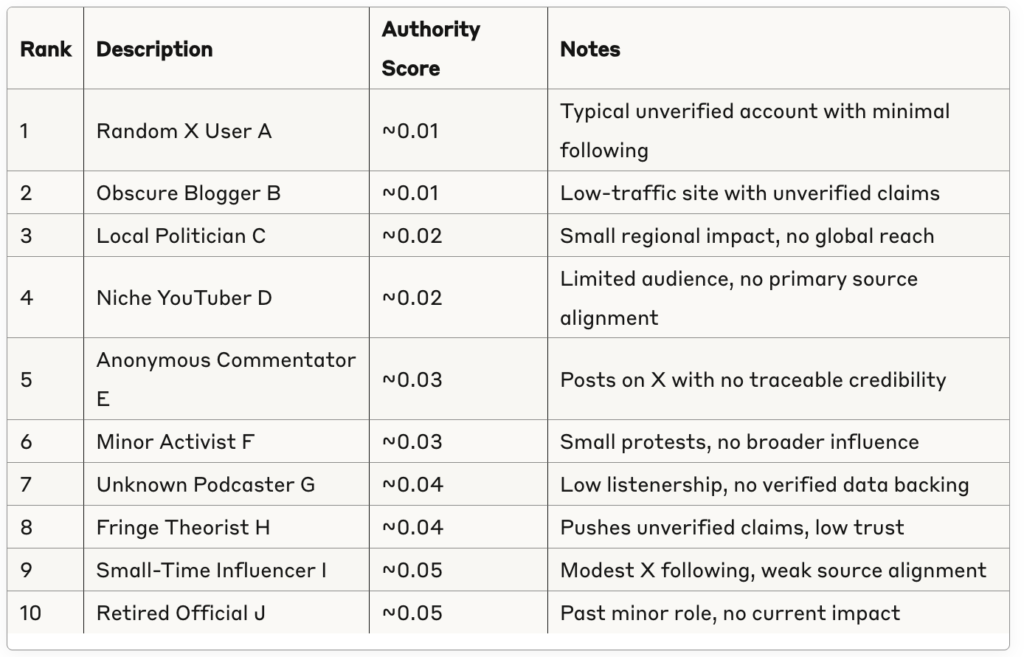Screen dimensions: 1024x657
Task: Click the rank 10 number cell
Action: (45, 613)
